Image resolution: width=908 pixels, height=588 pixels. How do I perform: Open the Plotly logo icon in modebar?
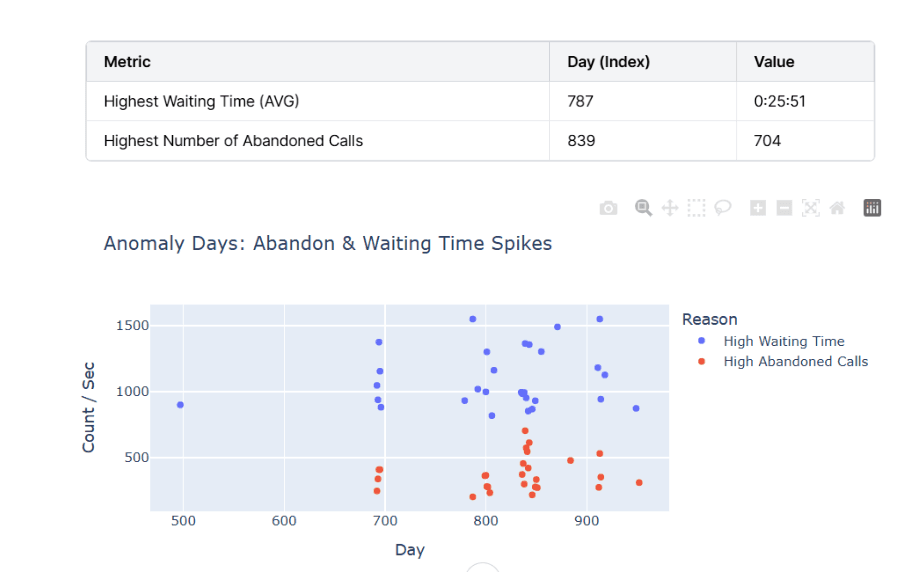(872, 208)
